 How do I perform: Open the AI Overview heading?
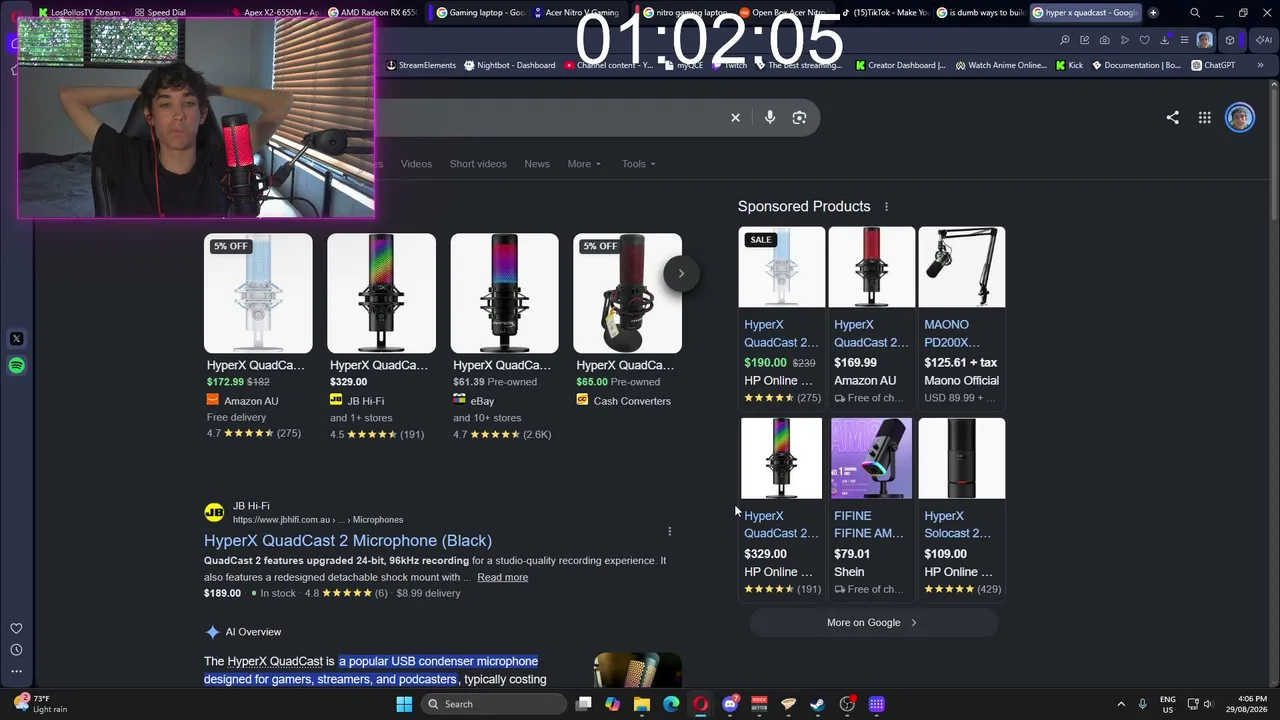click(x=253, y=632)
